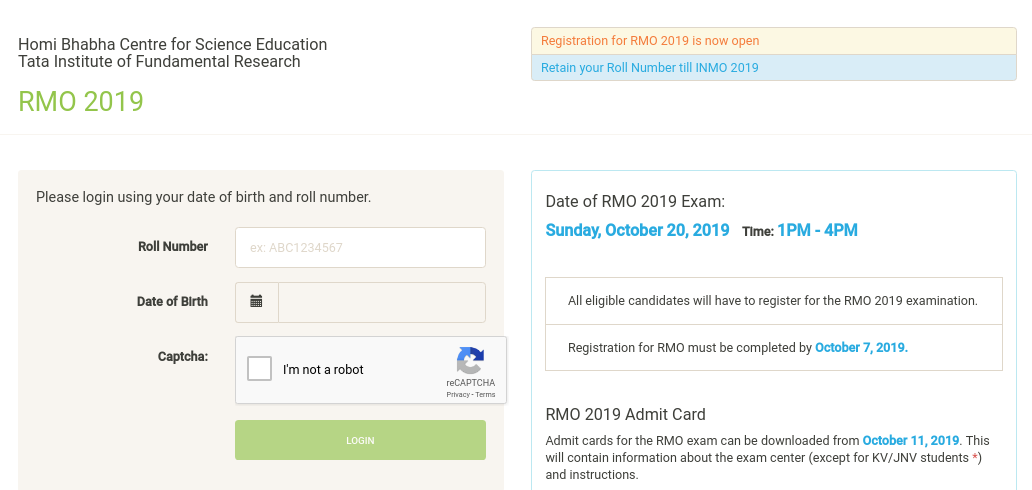Click the RMO 2019 Admit Card heading
Viewport: 1032px width, 490px height.
[x=625, y=414]
